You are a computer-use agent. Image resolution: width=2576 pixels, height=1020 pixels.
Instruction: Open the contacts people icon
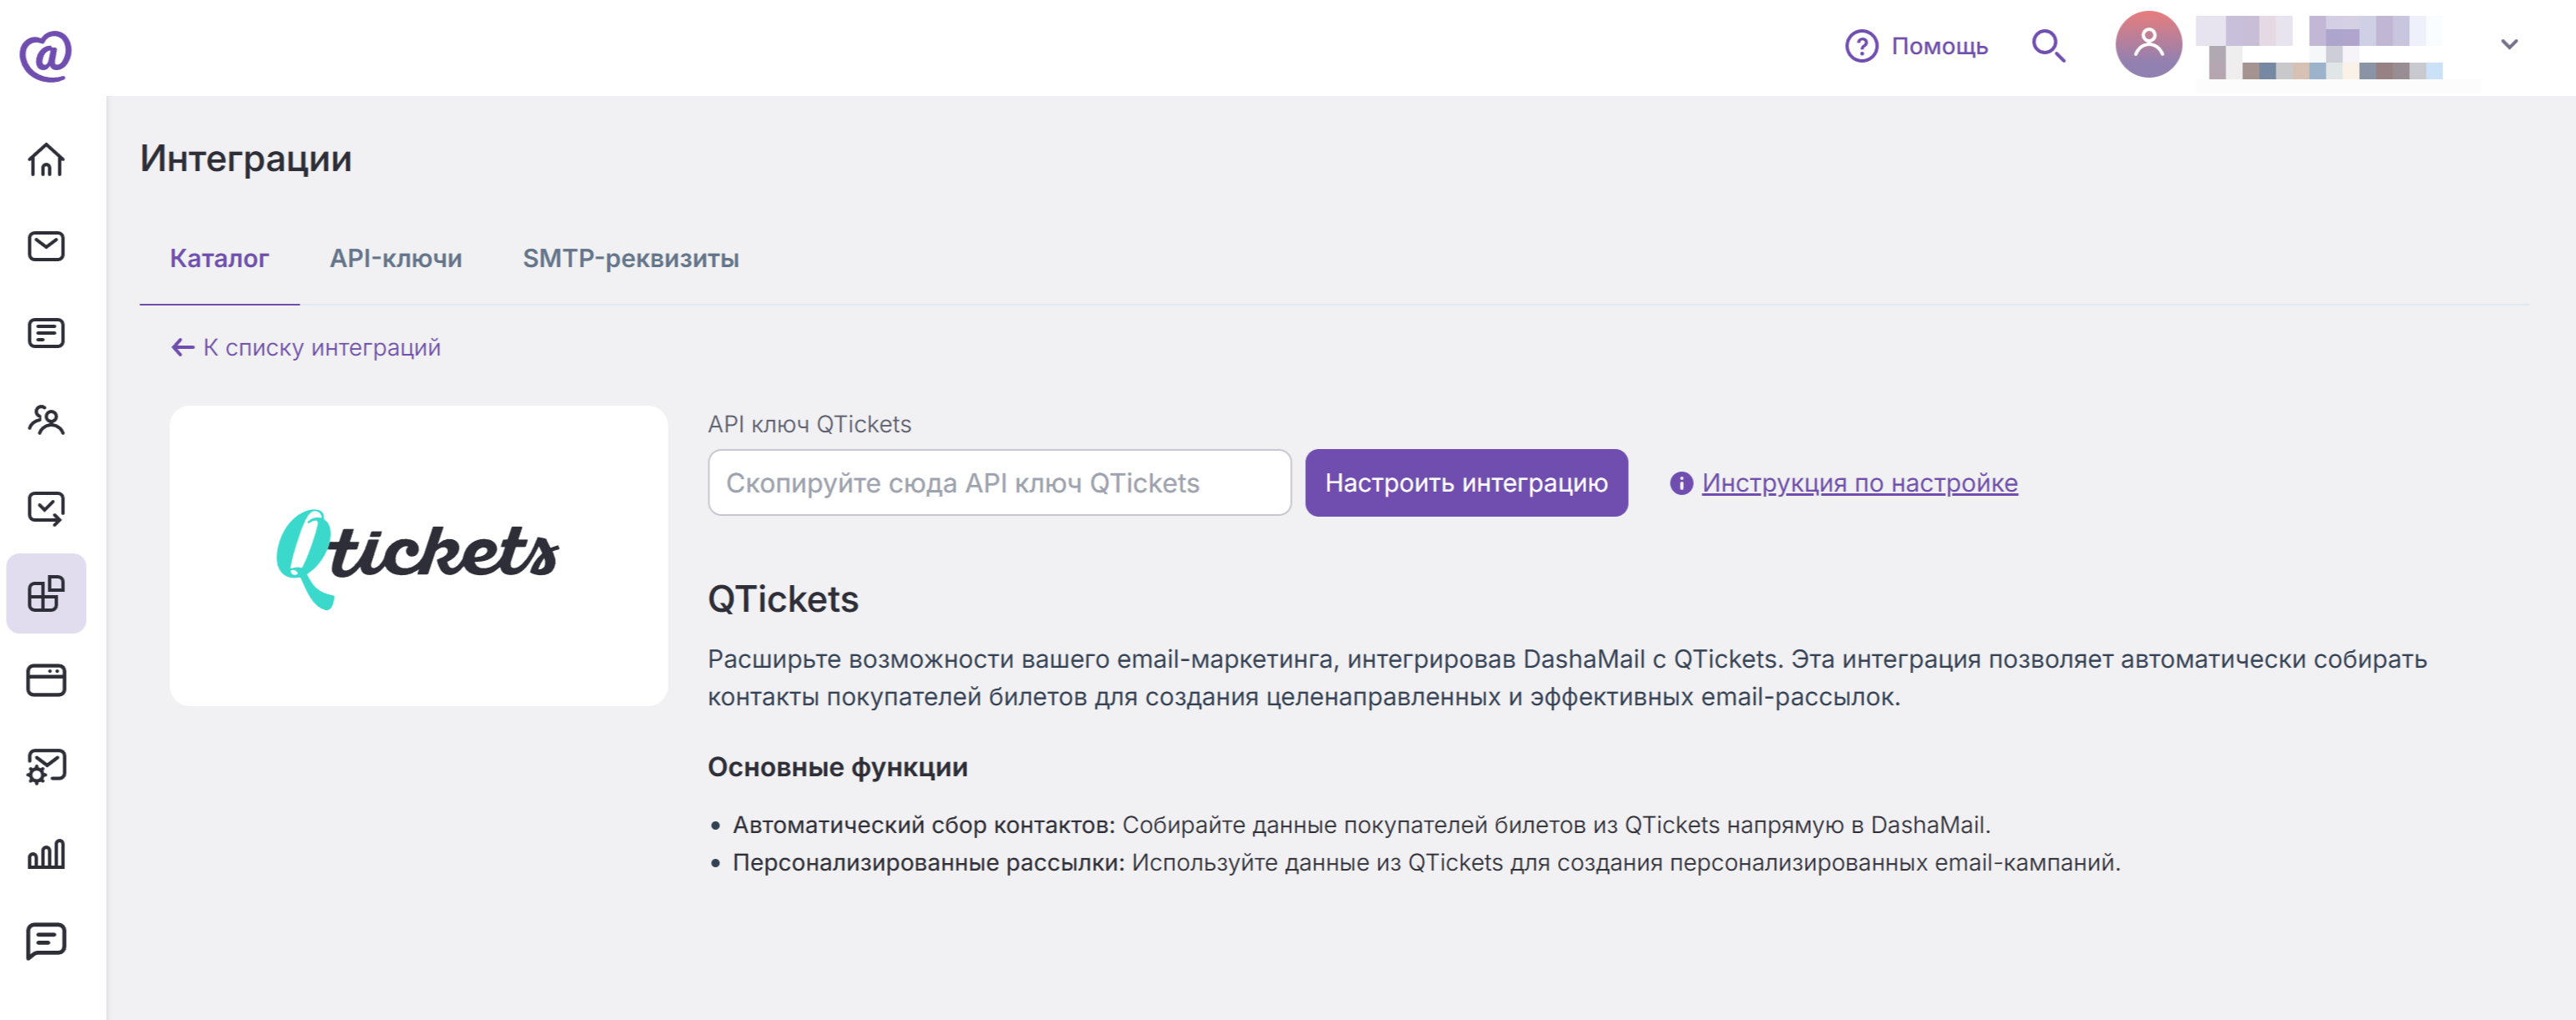point(46,420)
